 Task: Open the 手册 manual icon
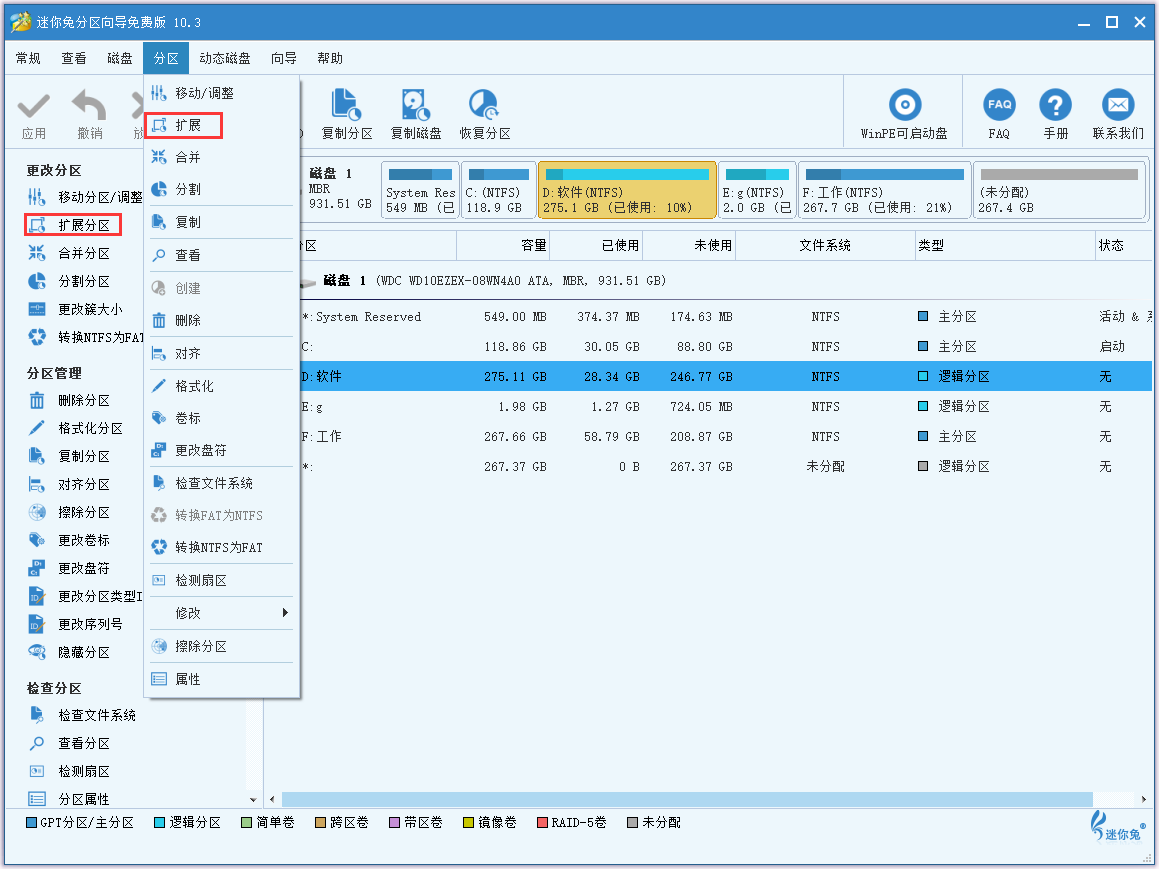click(x=1056, y=115)
